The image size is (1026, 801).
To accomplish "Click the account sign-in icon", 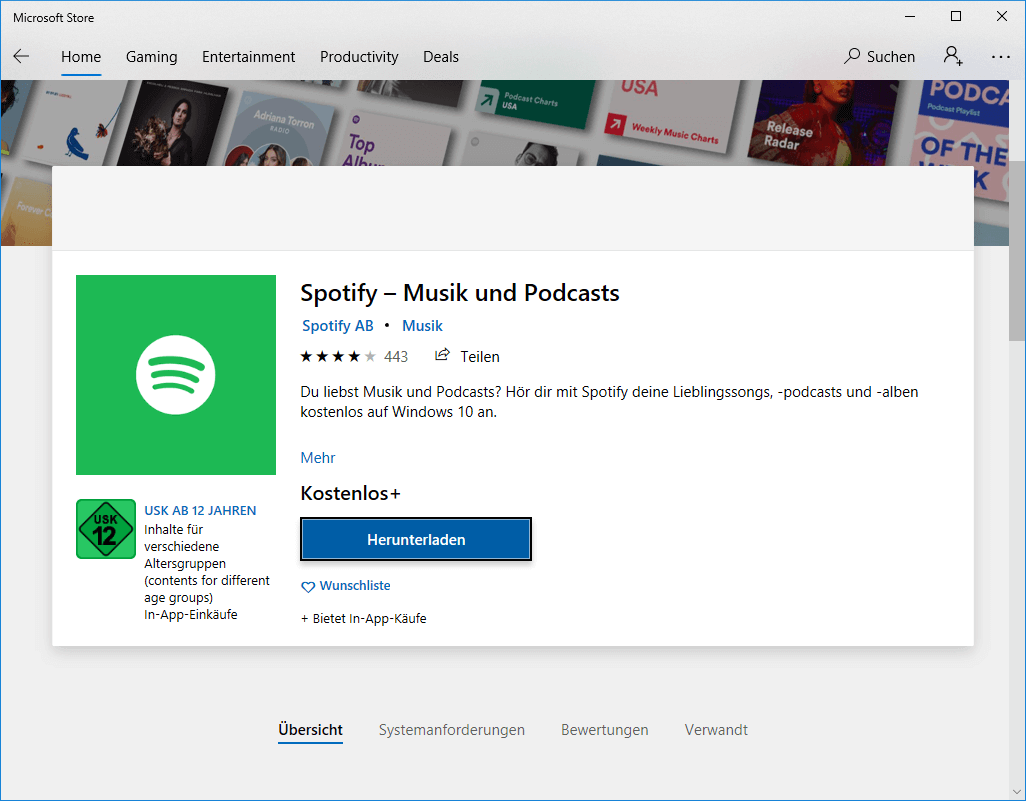I will click(952, 57).
